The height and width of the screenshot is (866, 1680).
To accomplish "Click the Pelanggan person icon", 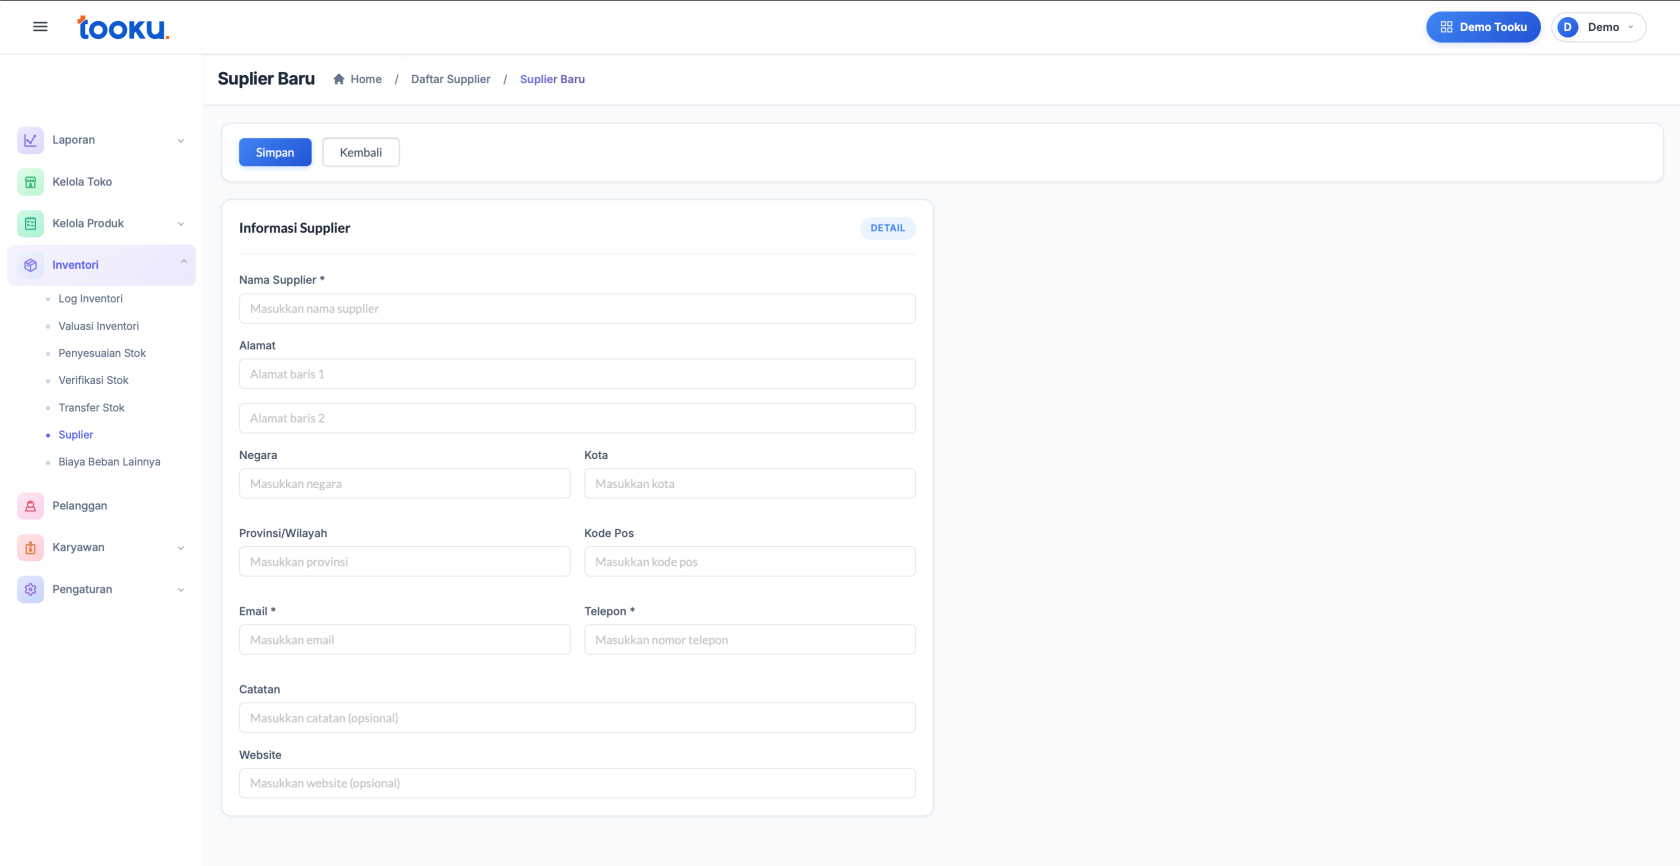I will point(30,506).
